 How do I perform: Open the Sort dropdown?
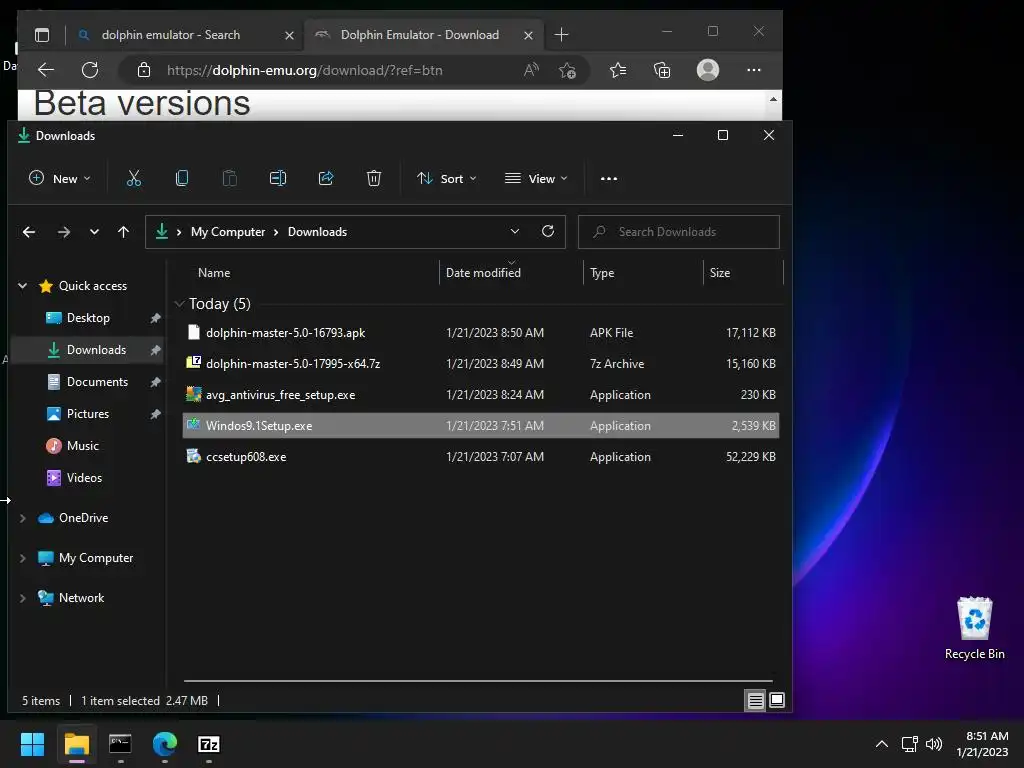pos(447,178)
